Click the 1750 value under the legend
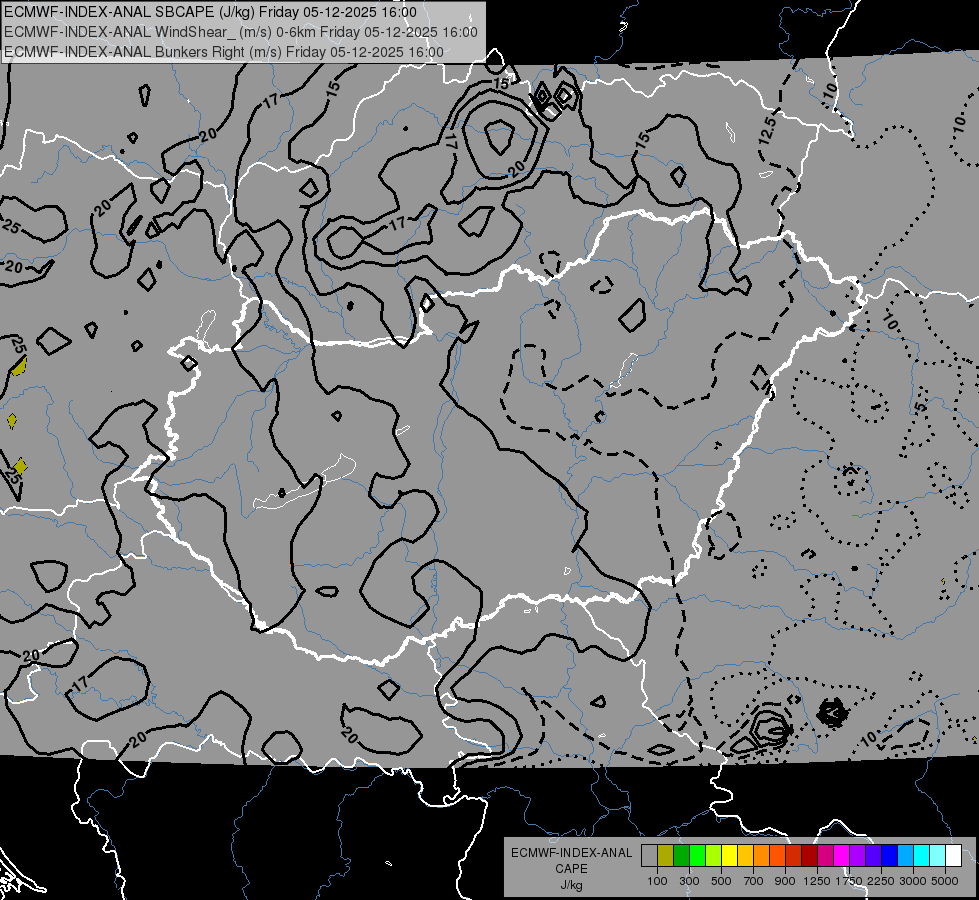Screen dimensions: 979x900 coord(849,881)
